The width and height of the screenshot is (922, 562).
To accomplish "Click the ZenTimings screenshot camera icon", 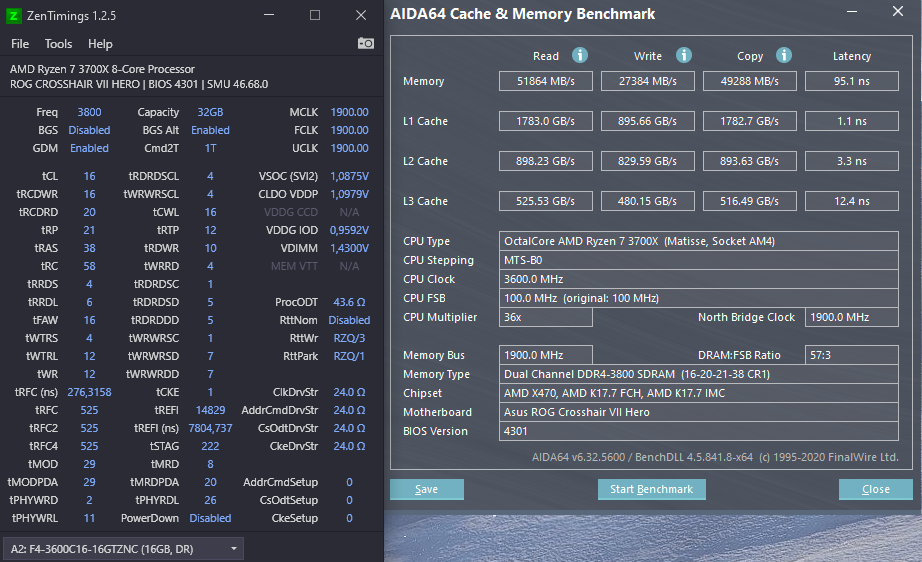I will tap(366, 44).
